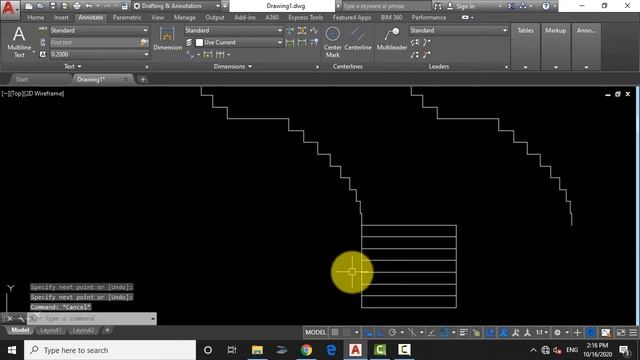640x360 pixels.
Task: Open the Drafting & Annotation workspace dropdown
Action: click(x=177, y=6)
